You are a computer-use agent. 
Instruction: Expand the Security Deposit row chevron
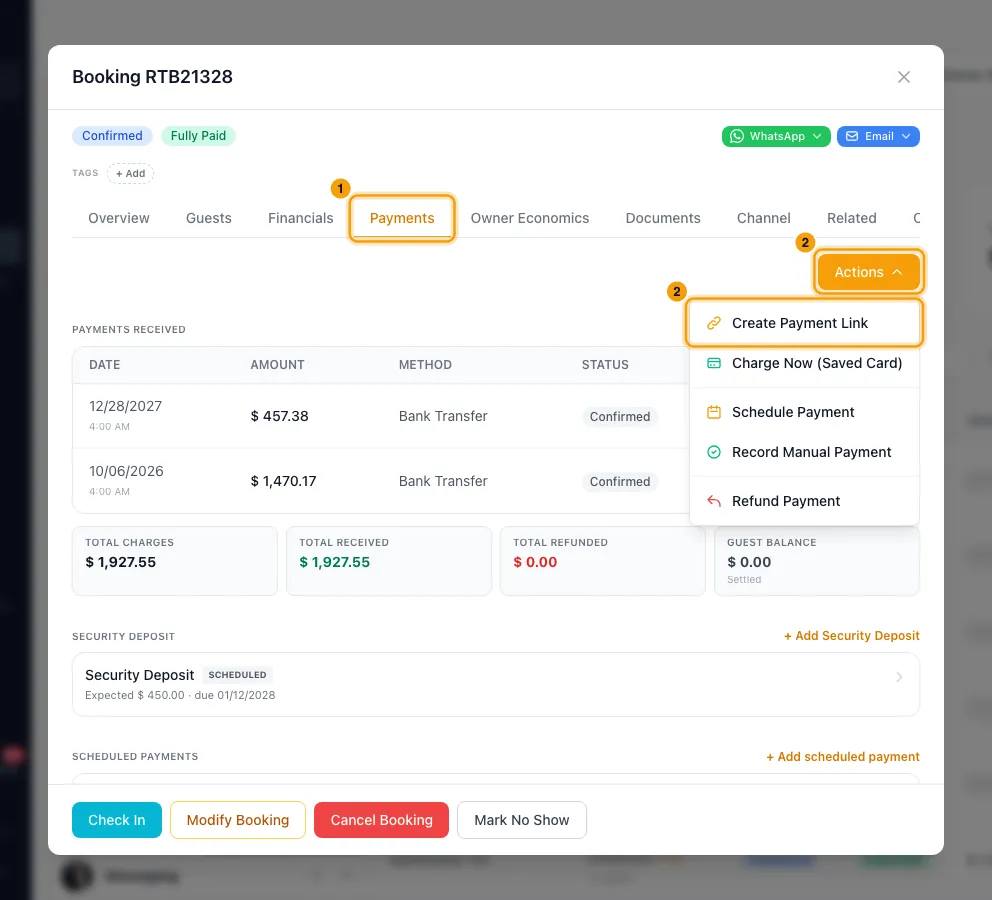pos(899,677)
